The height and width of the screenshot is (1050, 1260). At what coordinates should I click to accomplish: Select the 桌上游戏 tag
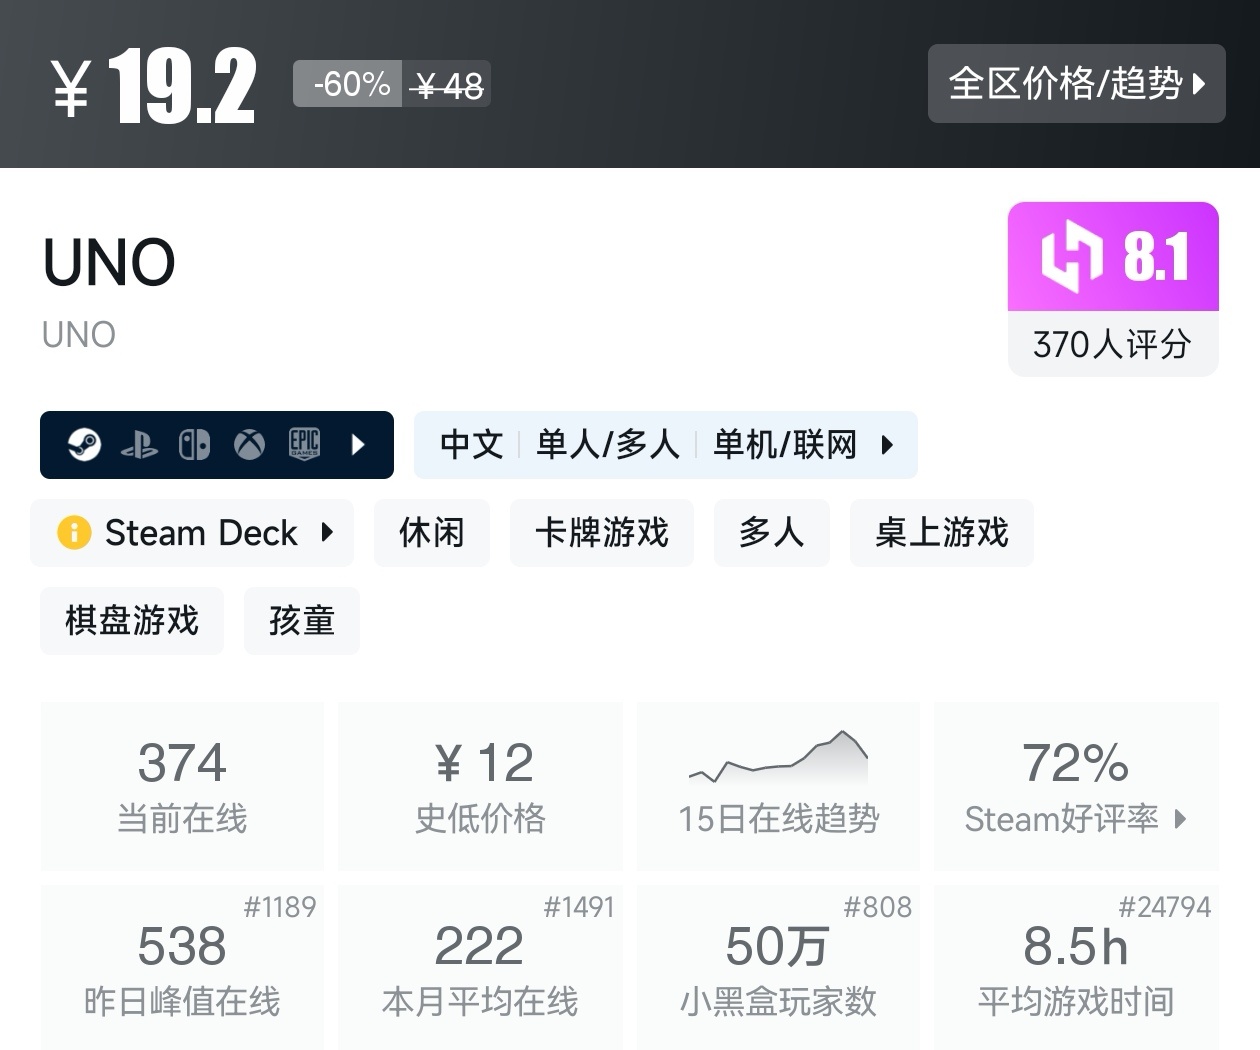[x=941, y=533]
